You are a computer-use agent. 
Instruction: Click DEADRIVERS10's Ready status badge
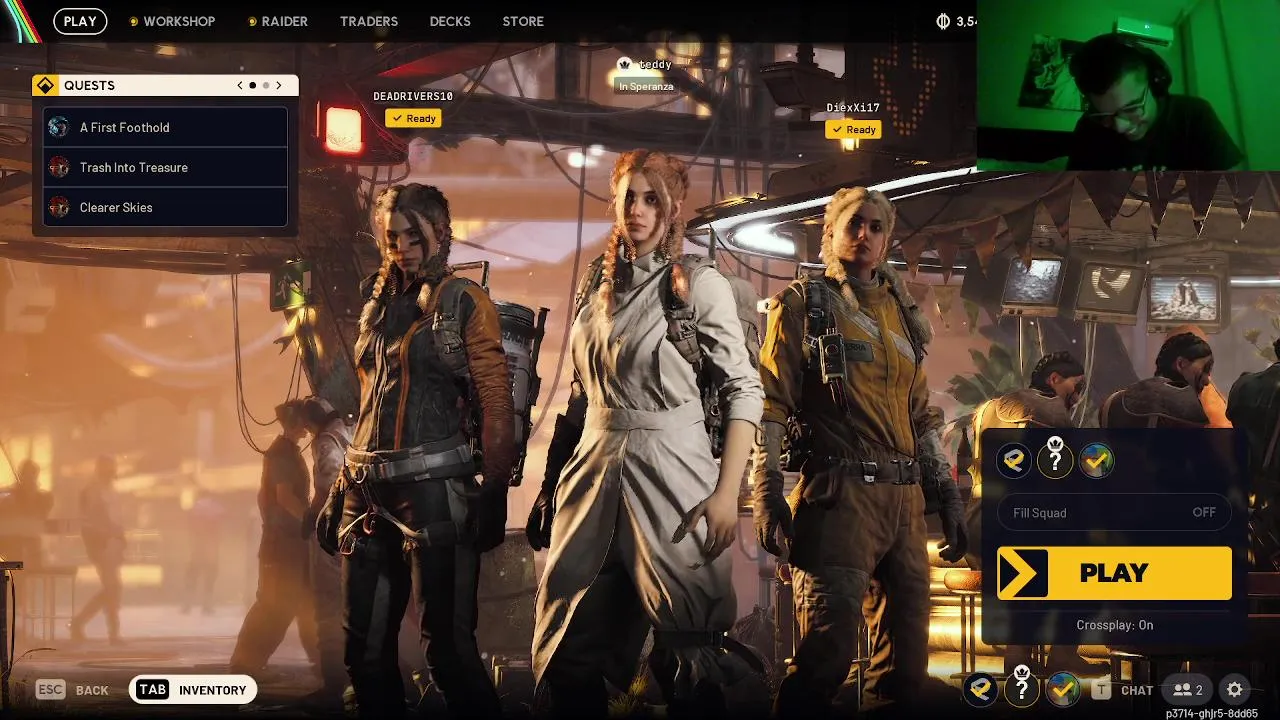(413, 118)
